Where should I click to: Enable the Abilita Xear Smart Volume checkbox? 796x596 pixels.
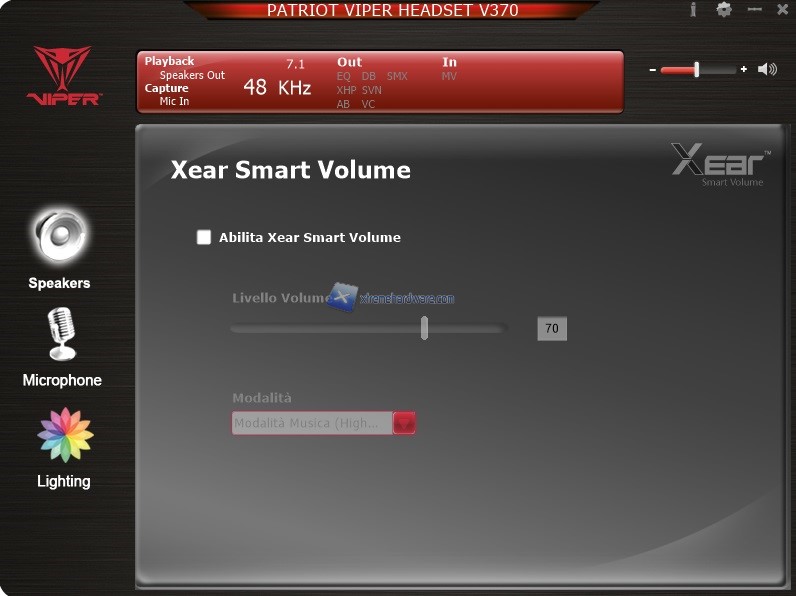[204, 238]
